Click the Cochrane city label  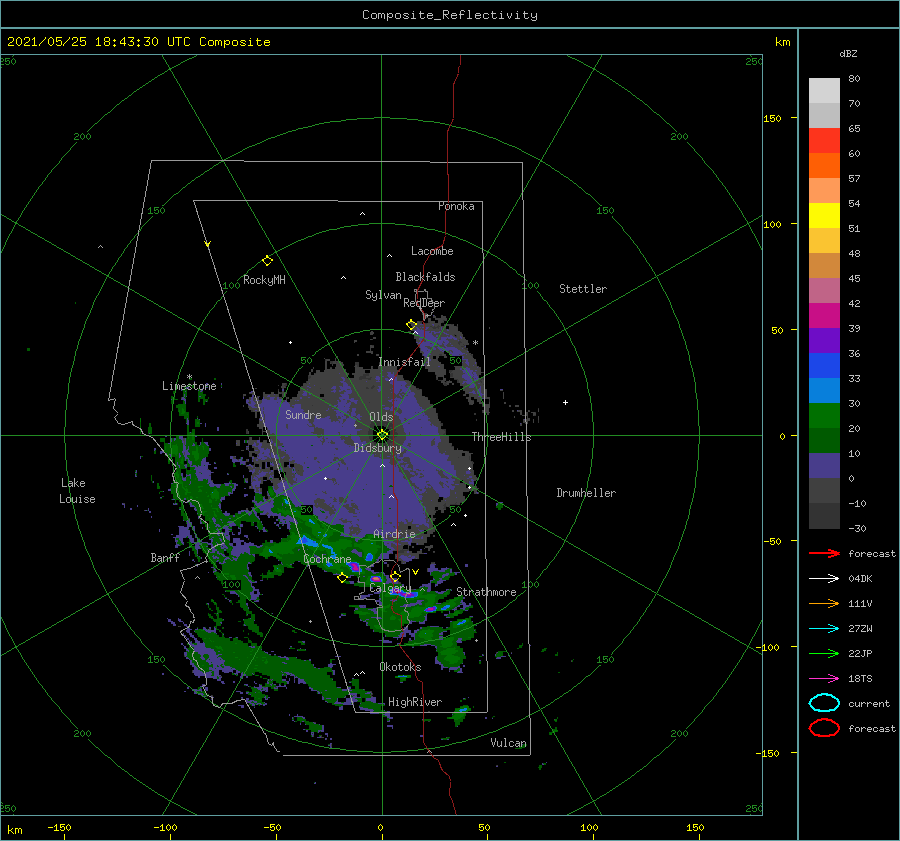click(x=327, y=559)
